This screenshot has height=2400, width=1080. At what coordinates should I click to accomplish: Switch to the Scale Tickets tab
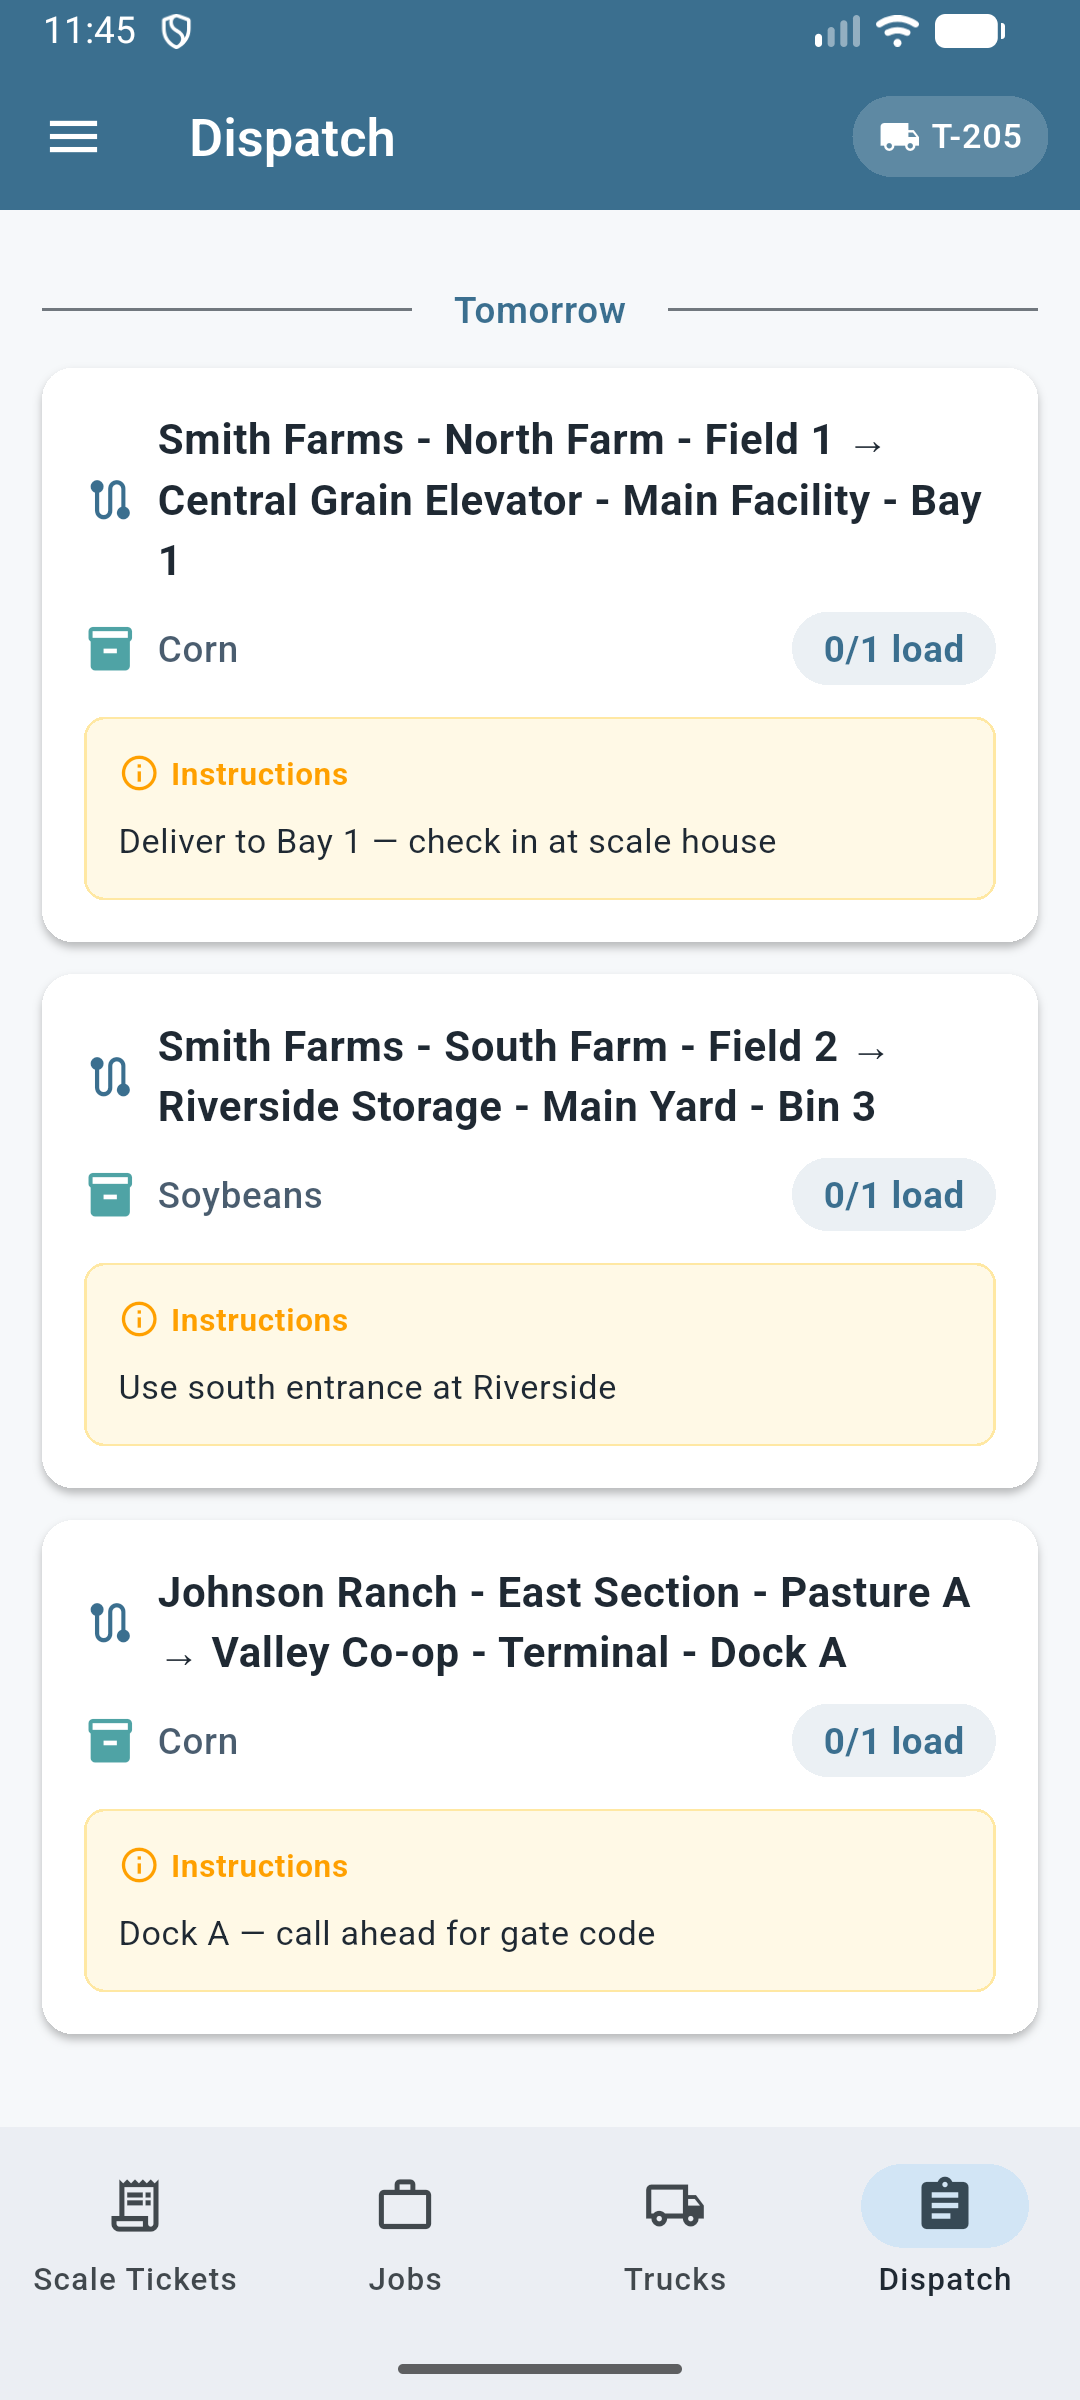click(135, 2236)
